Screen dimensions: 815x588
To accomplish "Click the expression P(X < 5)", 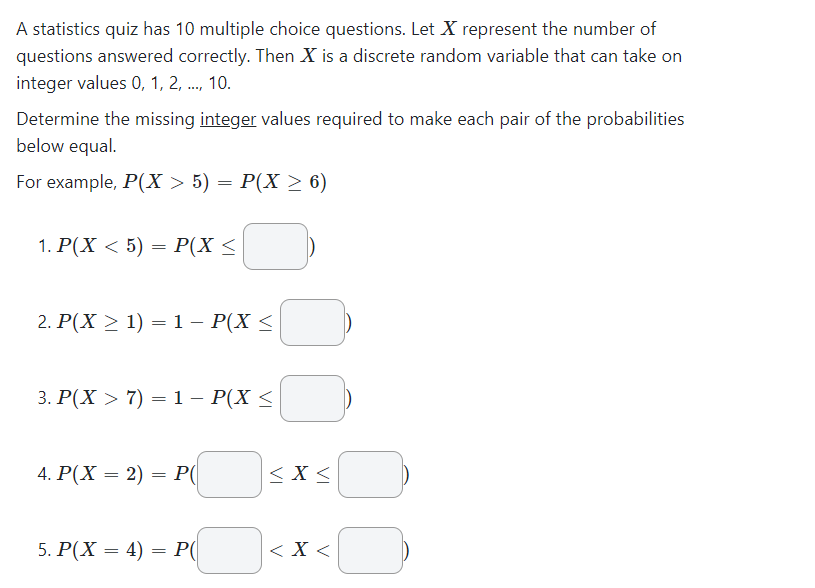I will [103, 245].
